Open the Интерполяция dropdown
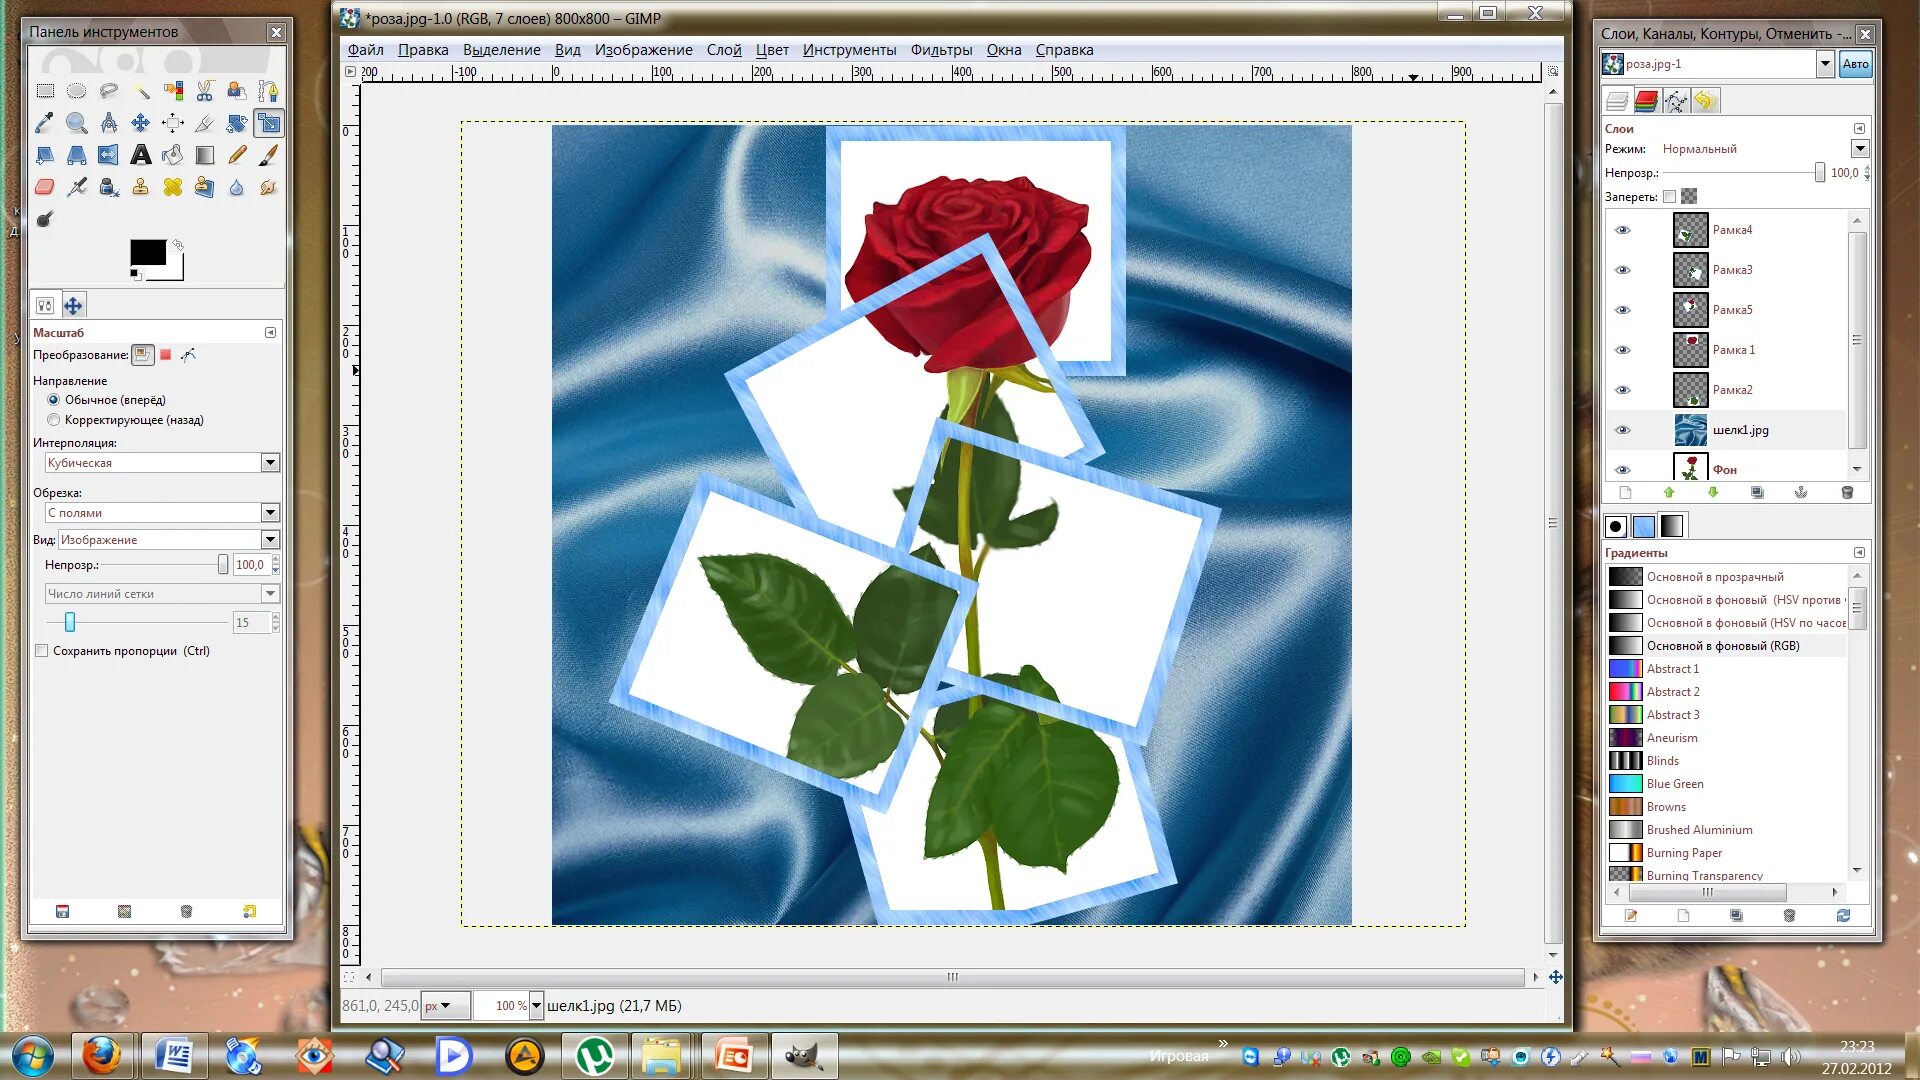This screenshot has height=1080, width=1920. click(x=269, y=463)
